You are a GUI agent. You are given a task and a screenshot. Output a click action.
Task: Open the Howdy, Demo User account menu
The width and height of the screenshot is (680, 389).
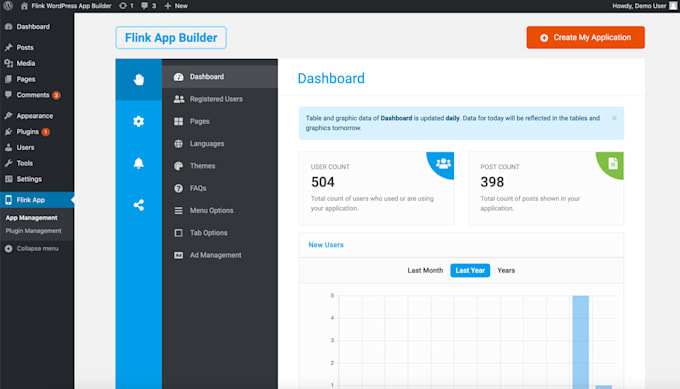644,6
